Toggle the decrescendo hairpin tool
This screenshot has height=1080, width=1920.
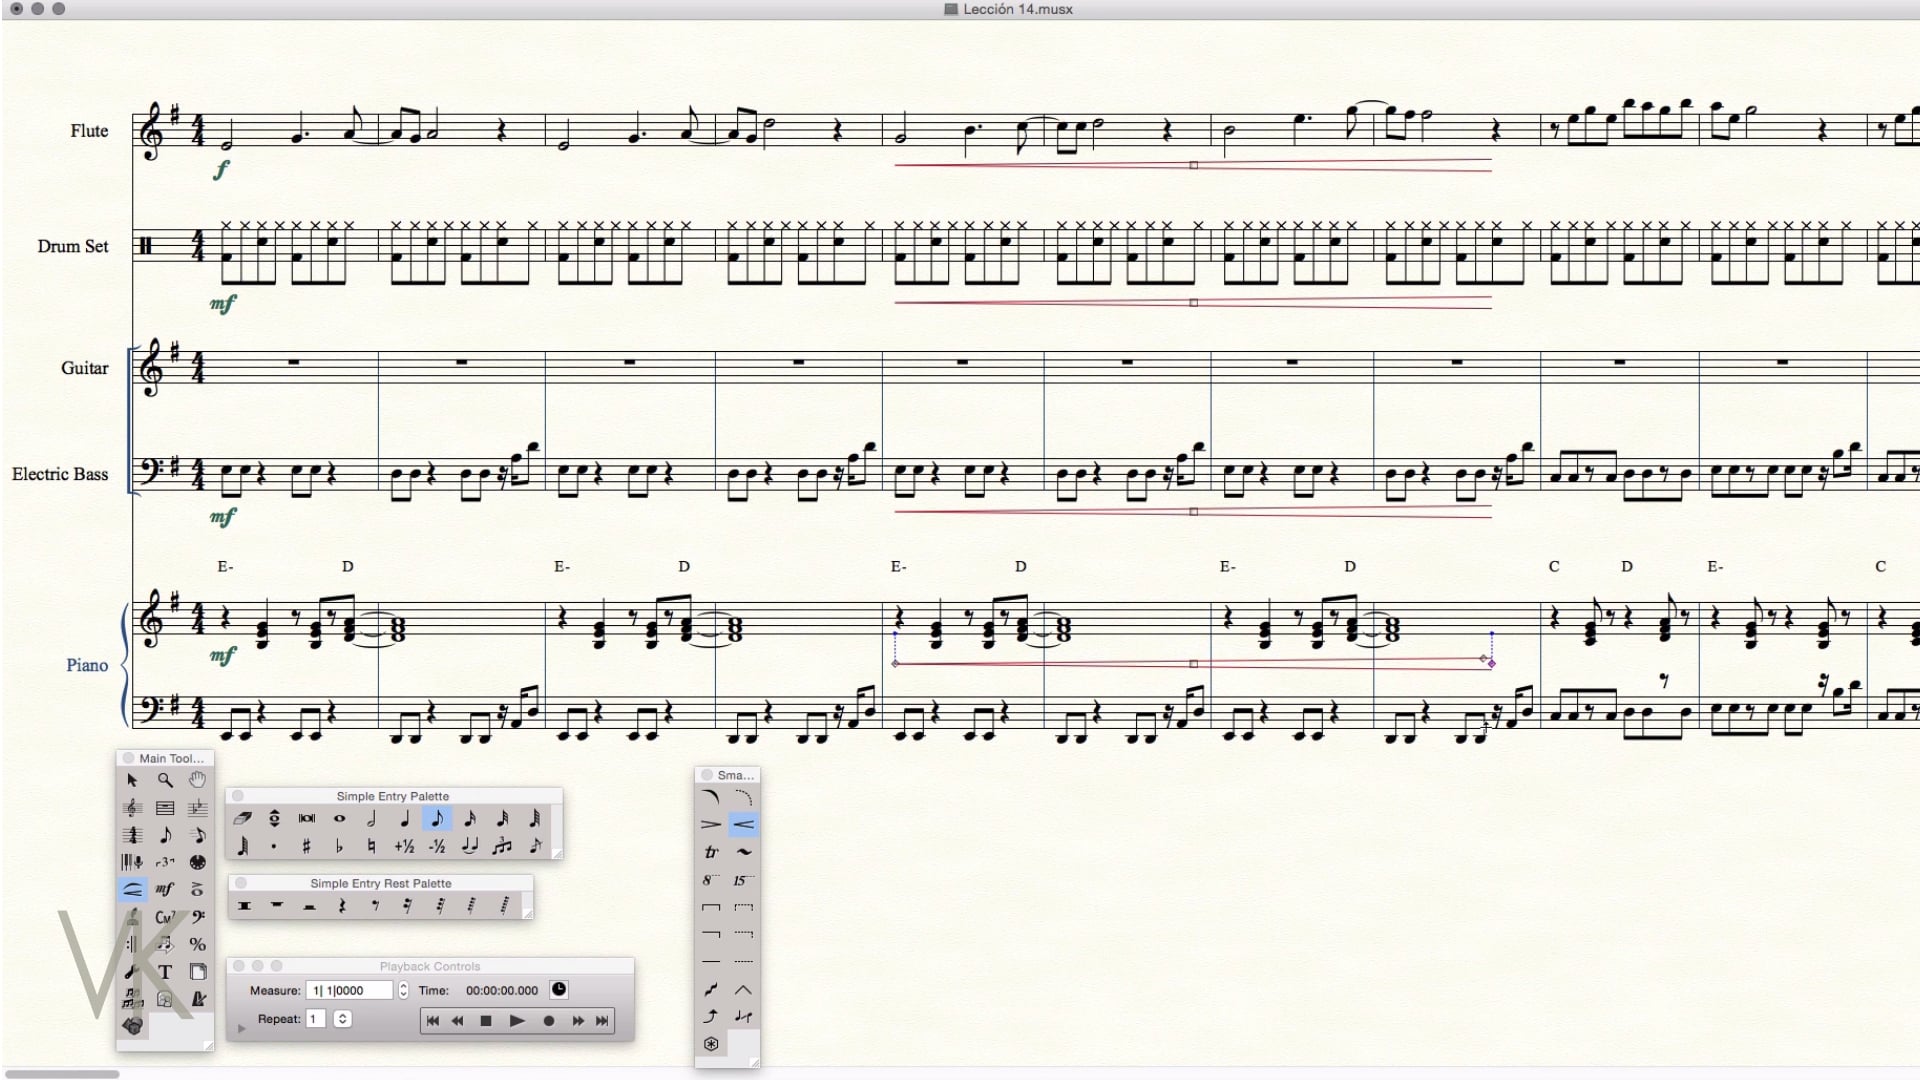coord(711,825)
